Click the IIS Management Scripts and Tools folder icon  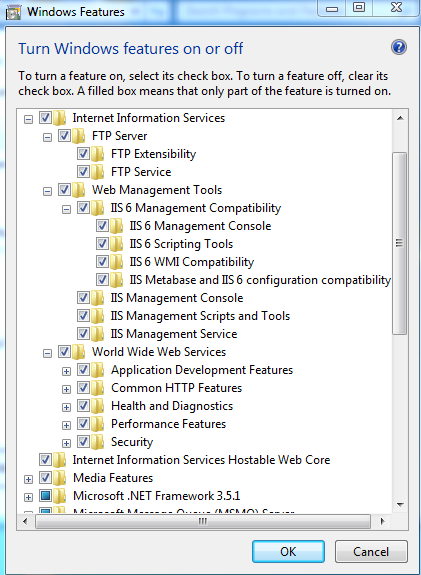point(98,316)
